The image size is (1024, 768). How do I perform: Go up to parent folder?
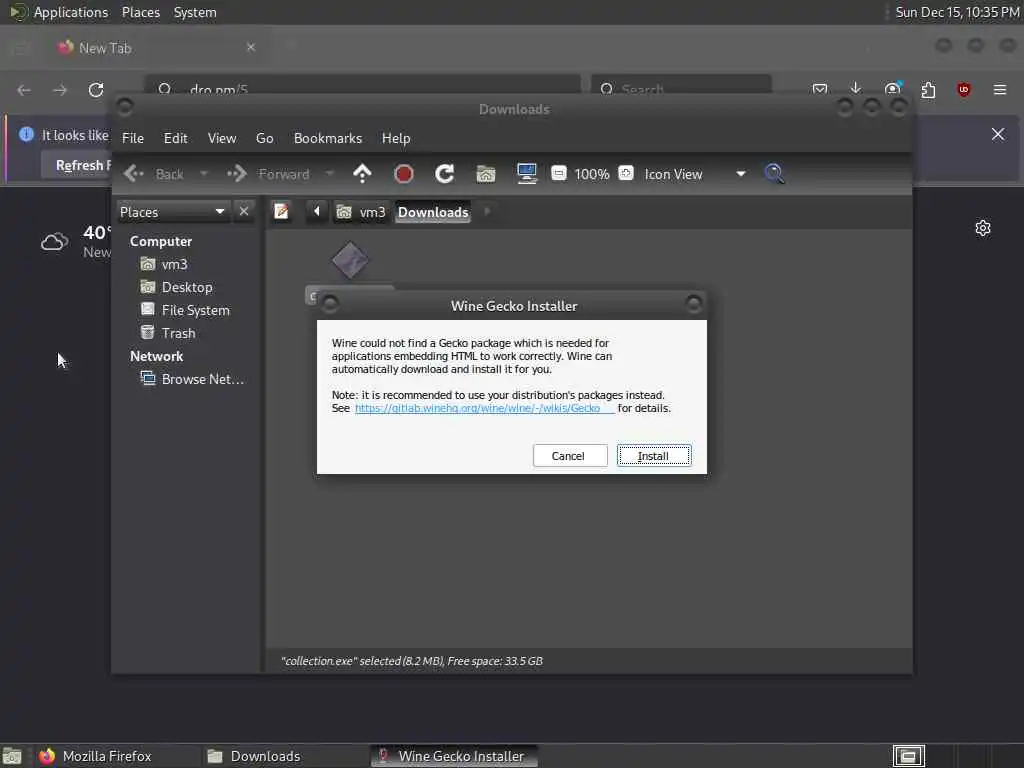pos(362,174)
